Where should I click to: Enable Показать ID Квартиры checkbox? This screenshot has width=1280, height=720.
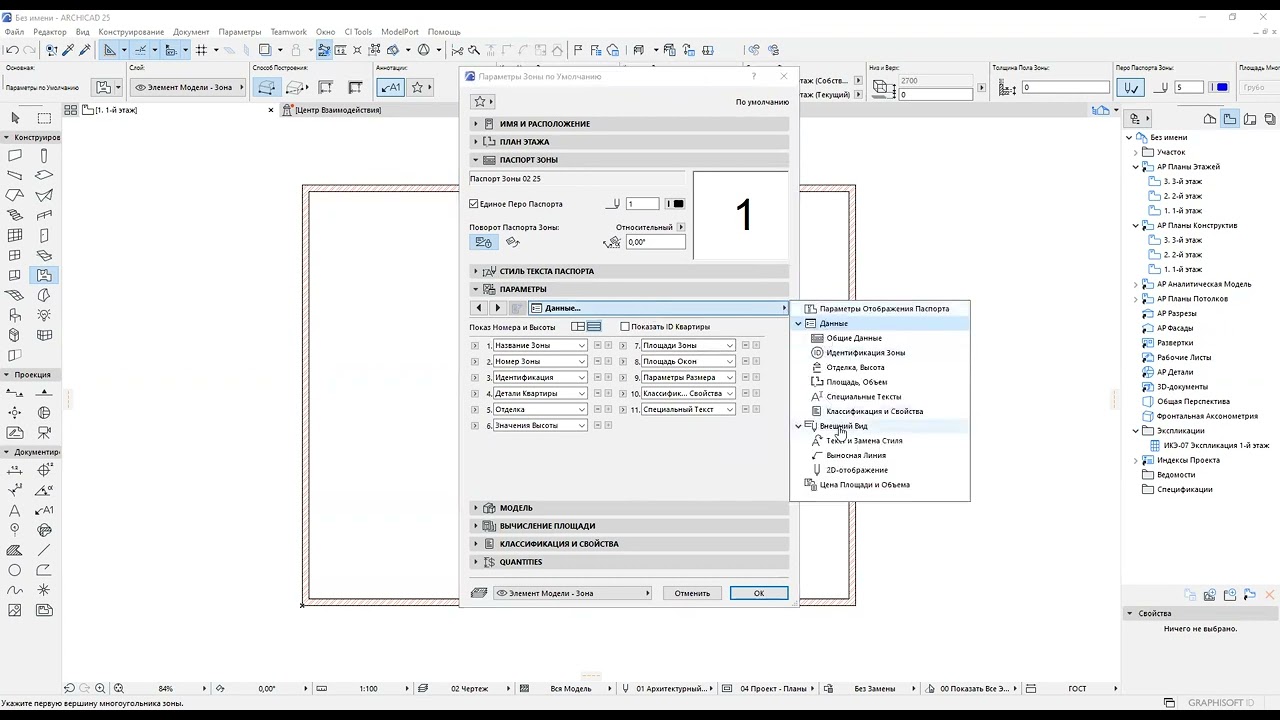point(625,327)
